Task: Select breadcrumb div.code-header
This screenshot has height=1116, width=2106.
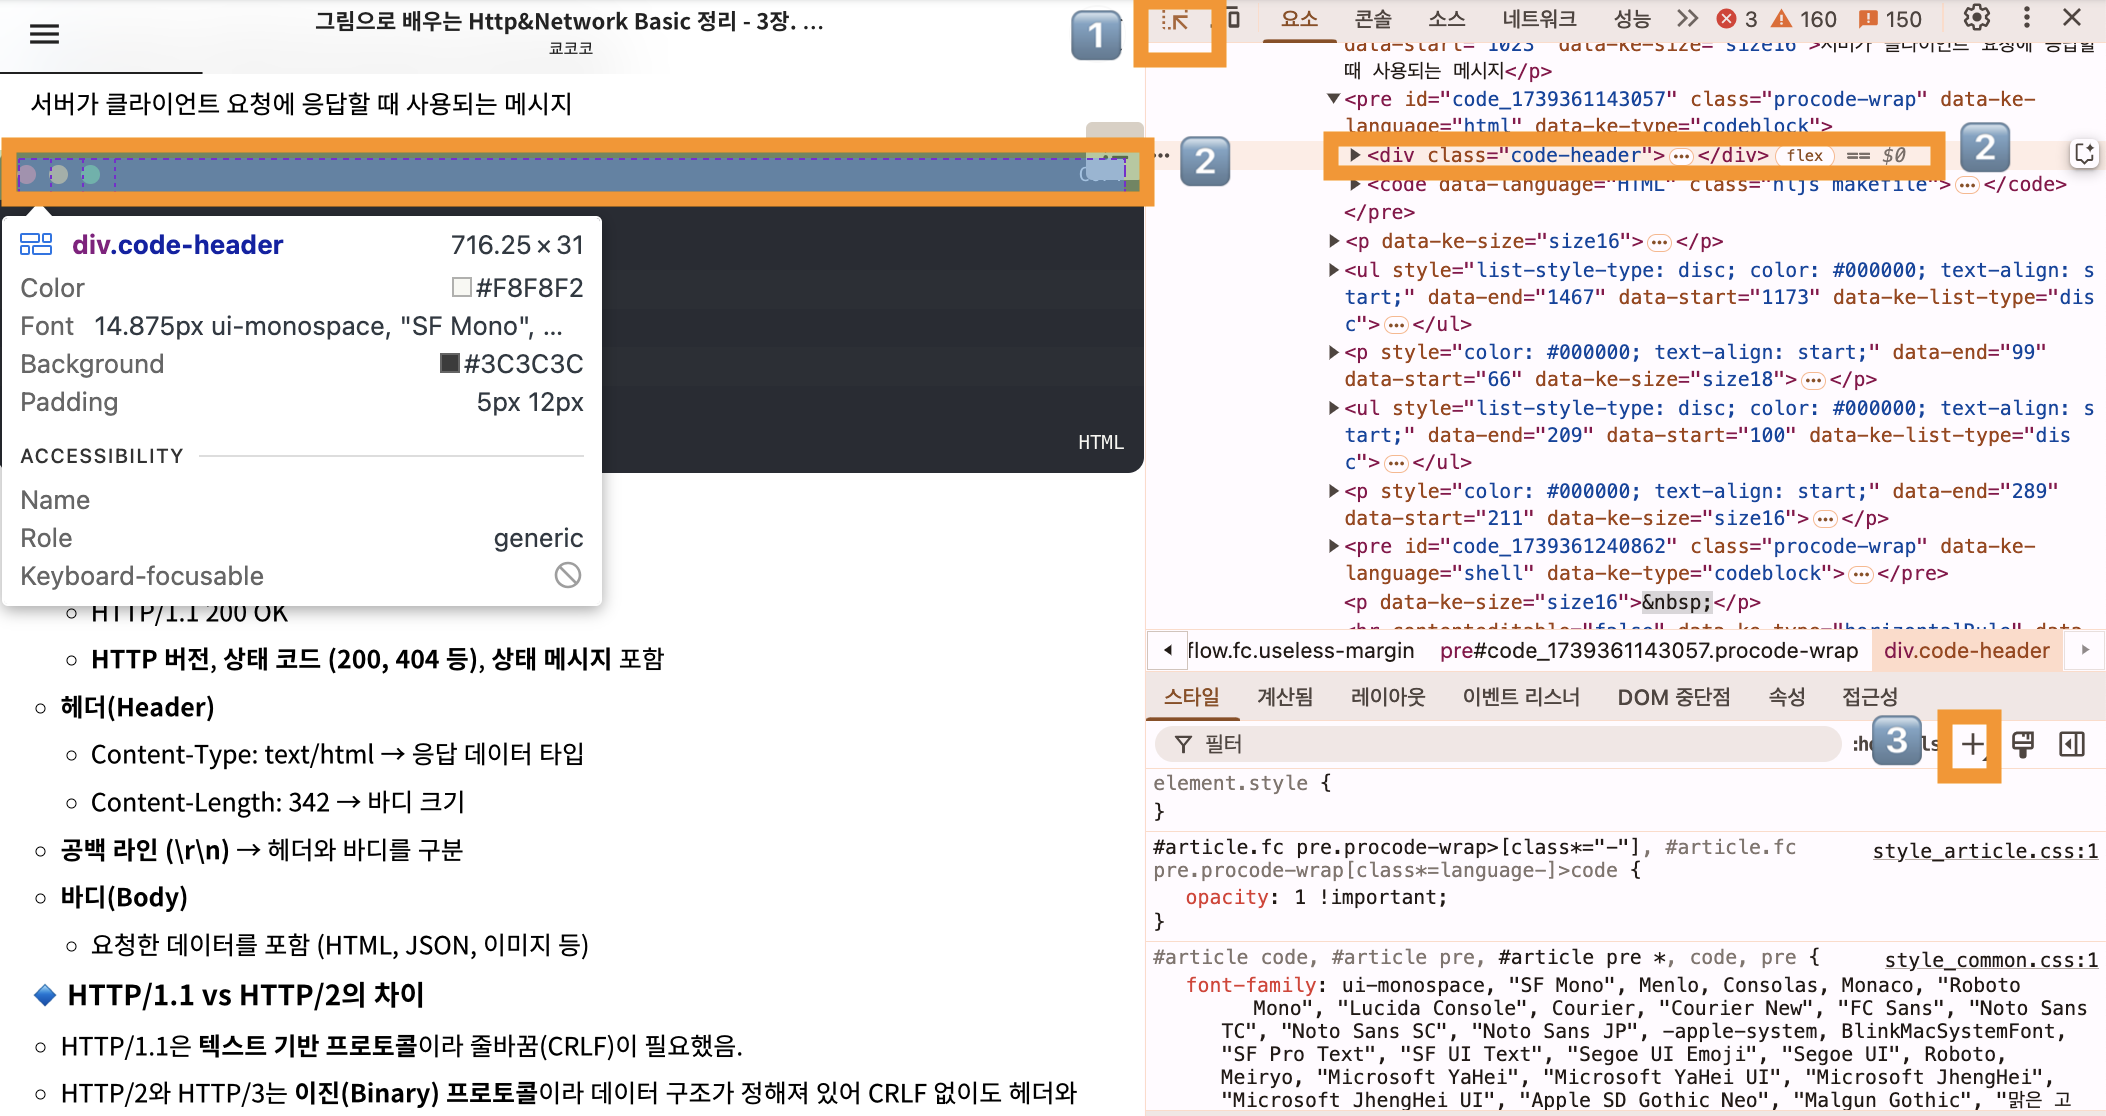Action: point(1966,651)
